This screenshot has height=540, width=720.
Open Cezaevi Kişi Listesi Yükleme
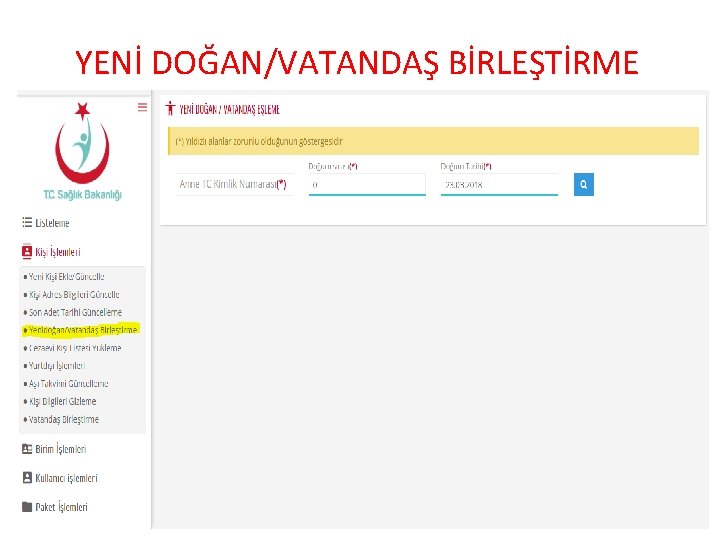point(75,348)
